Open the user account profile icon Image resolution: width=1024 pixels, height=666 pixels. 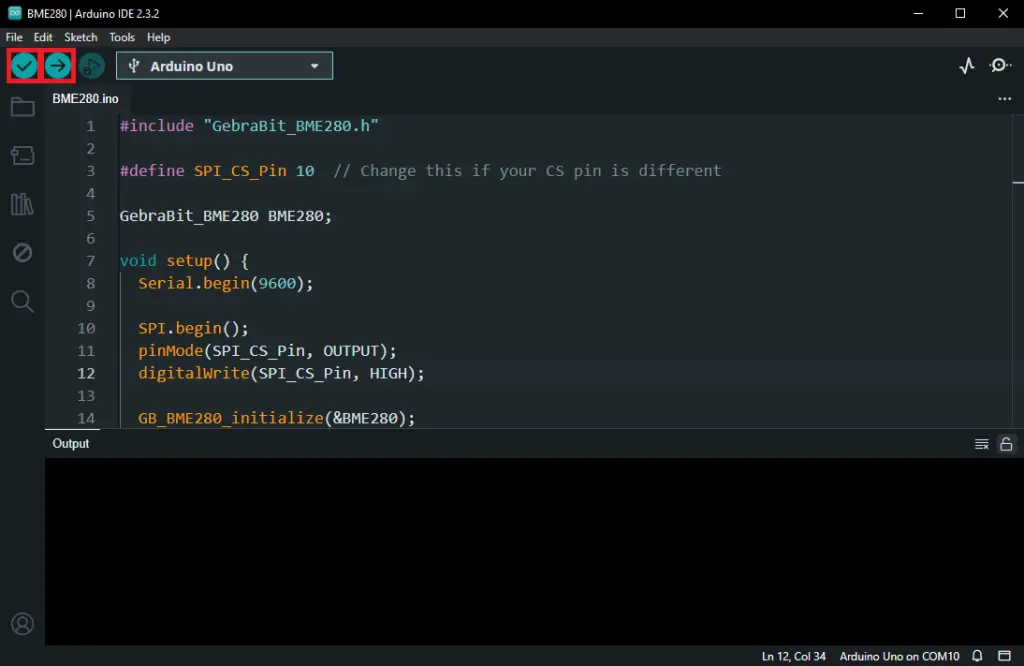[x=22, y=624]
